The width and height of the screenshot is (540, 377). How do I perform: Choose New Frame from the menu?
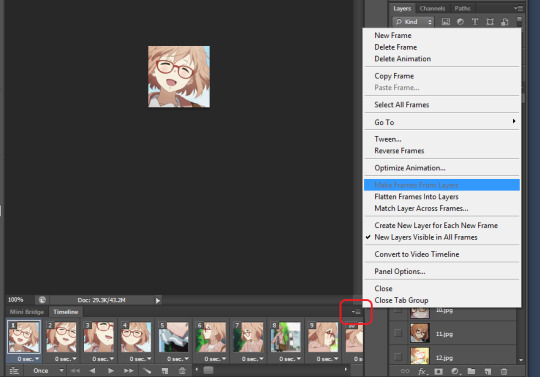pos(442,35)
